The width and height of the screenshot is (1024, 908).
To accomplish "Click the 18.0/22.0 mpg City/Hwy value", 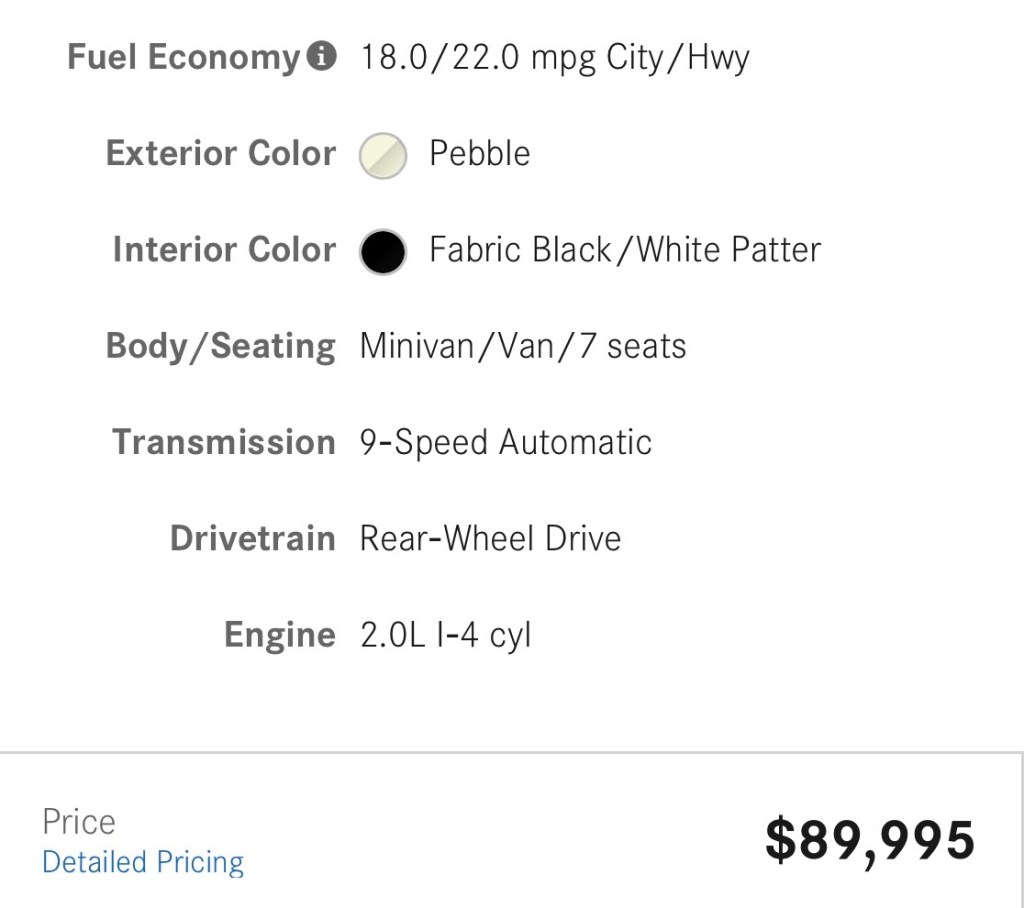I will pos(554,58).
